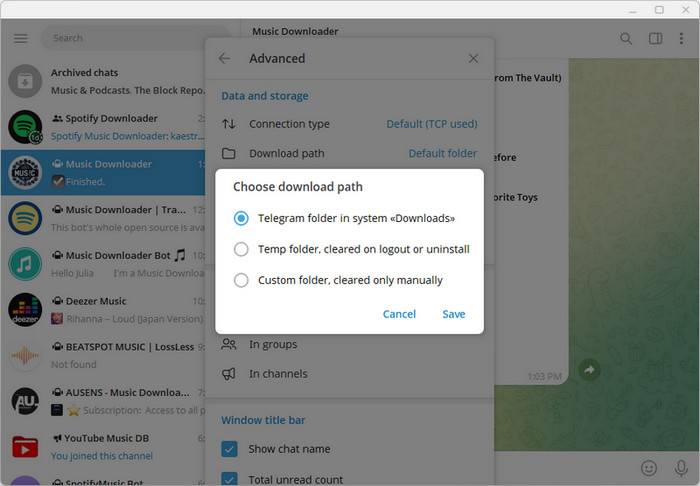Click the In channels megaphone icon
Image resolution: width=700 pixels, height=486 pixels.
[x=229, y=374]
